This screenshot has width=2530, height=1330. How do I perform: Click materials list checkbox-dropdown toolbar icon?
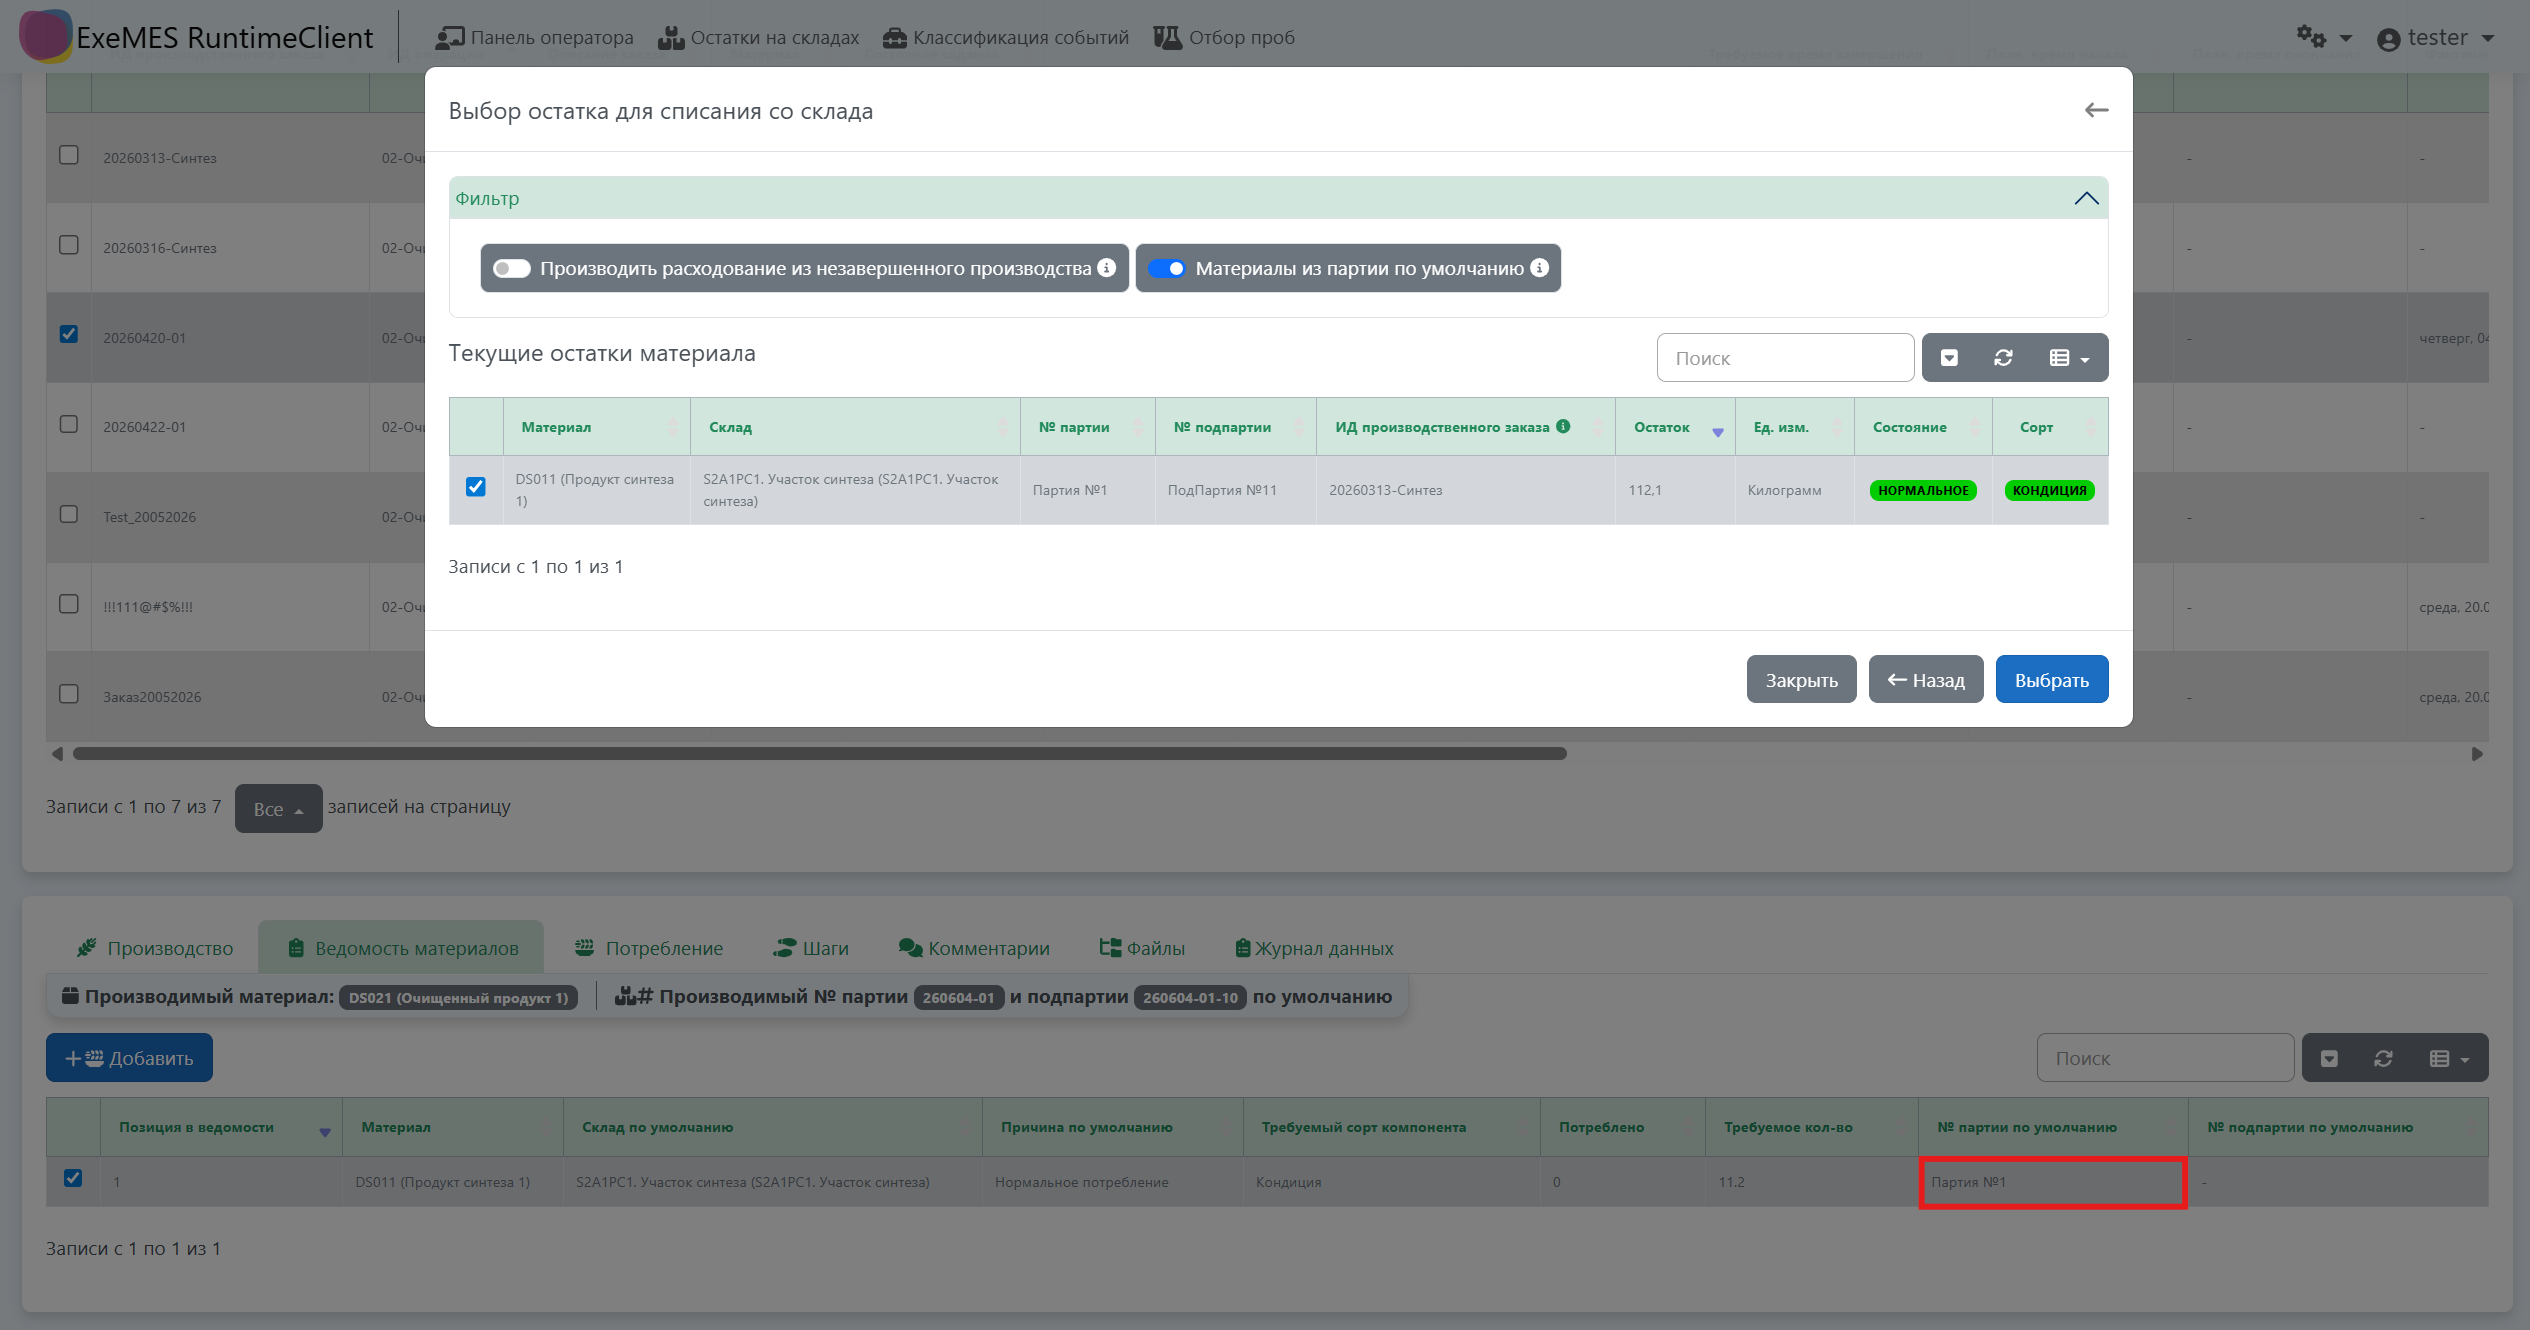point(2329,1058)
